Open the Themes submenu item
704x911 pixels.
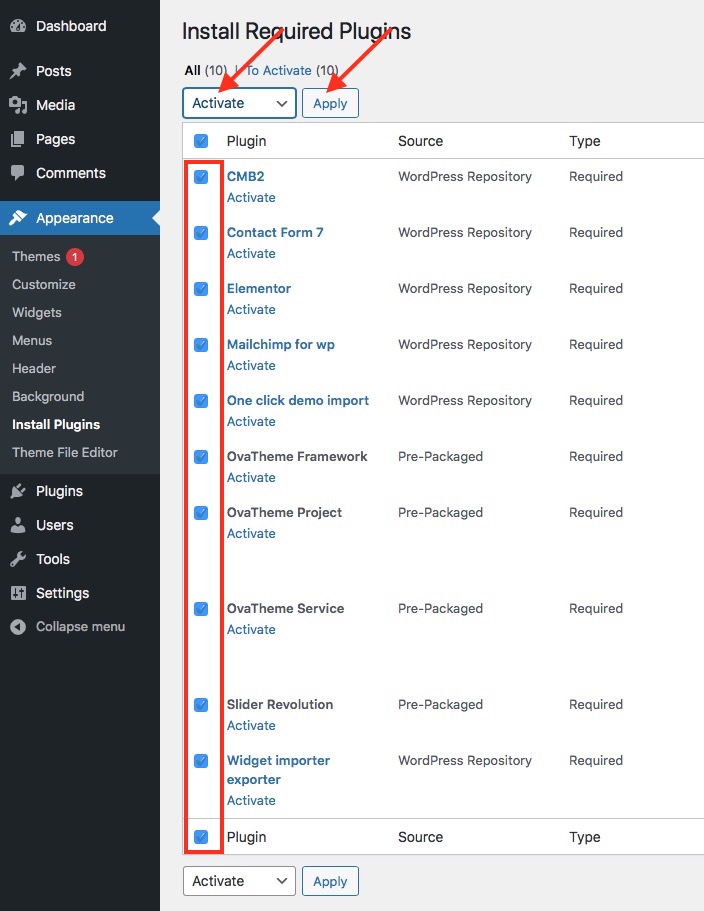tap(36, 256)
